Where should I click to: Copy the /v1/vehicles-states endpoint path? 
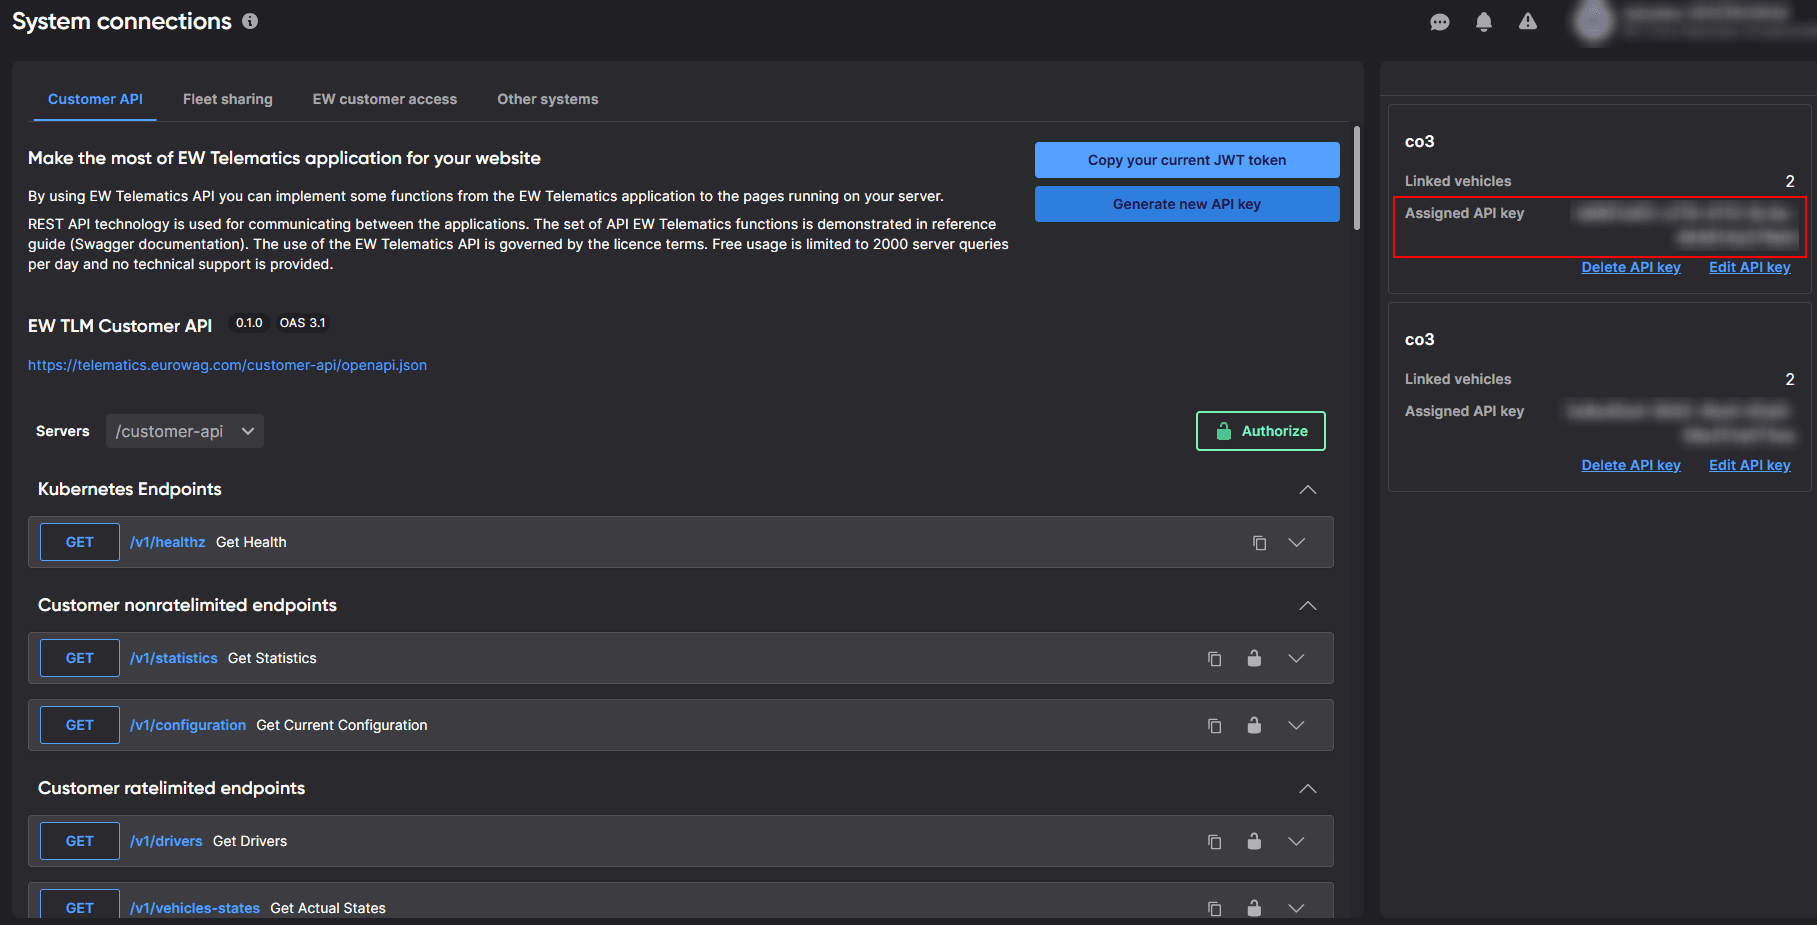1215,908
